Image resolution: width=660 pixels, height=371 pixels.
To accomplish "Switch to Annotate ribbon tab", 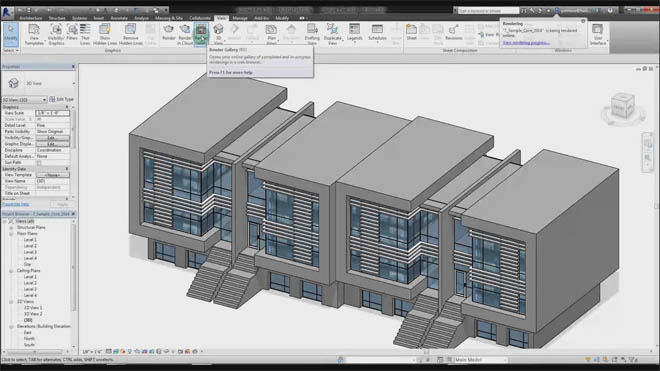I will 119,18.
